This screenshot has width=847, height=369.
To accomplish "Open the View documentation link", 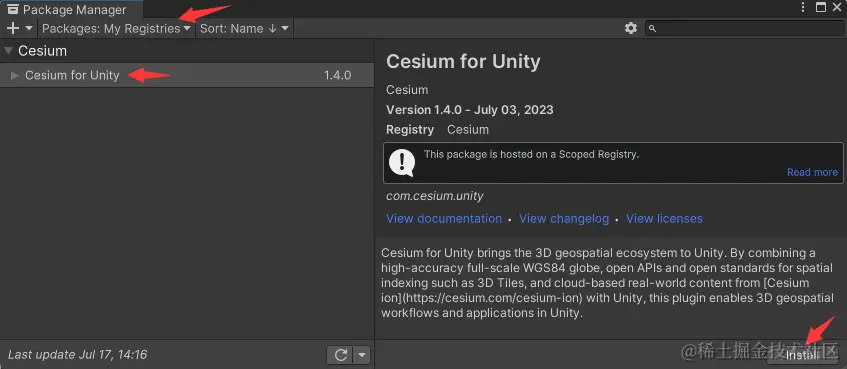I will pyautogui.click(x=444, y=218).
